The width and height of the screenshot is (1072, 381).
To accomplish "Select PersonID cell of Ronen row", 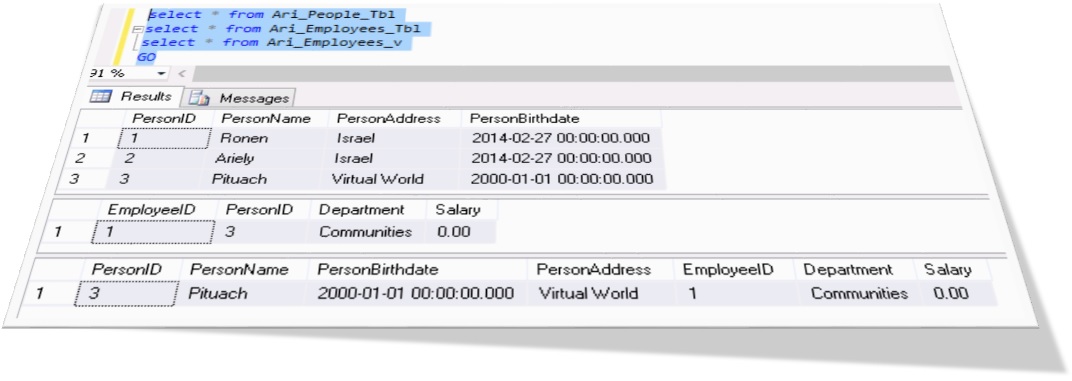I will (x=163, y=138).
